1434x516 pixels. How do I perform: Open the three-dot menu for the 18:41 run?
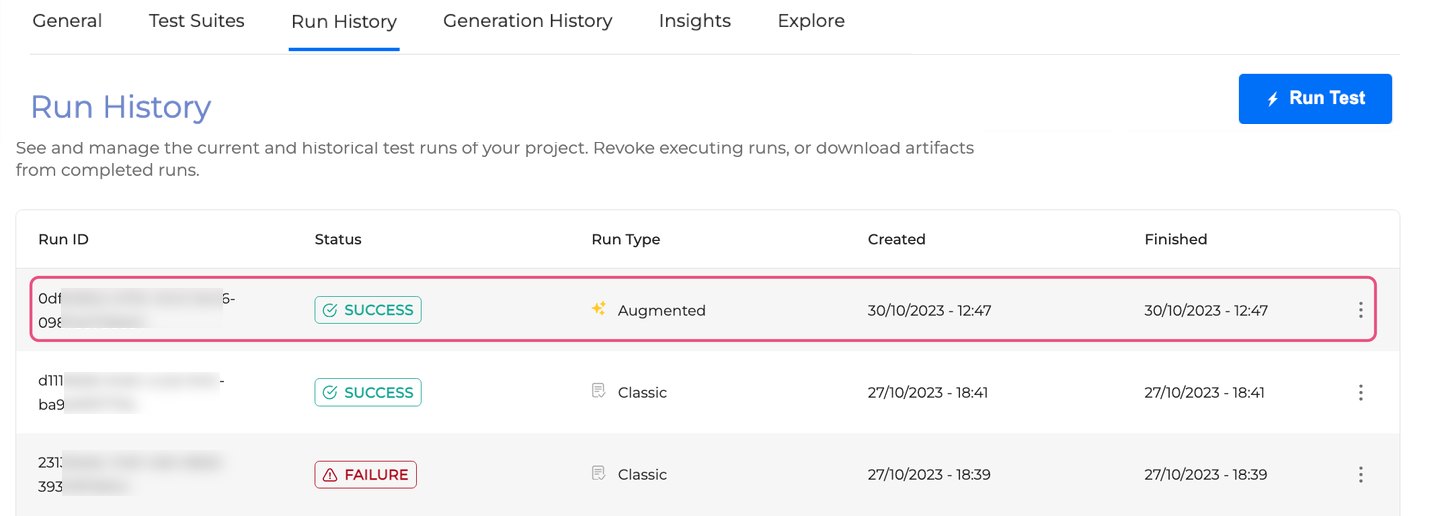[1360, 393]
